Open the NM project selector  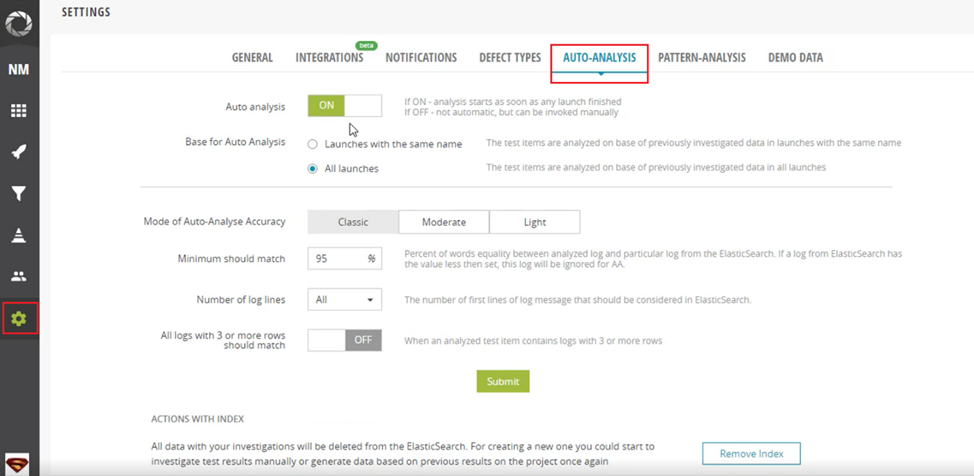[x=19, y=70]
